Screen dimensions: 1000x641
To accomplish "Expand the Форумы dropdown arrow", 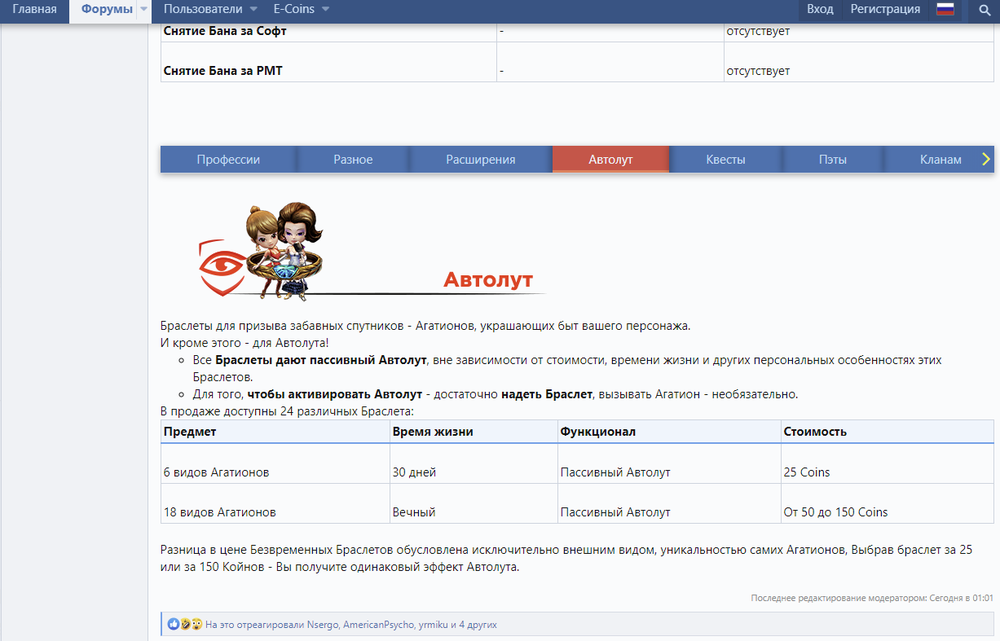I will [x=144, y=10].
